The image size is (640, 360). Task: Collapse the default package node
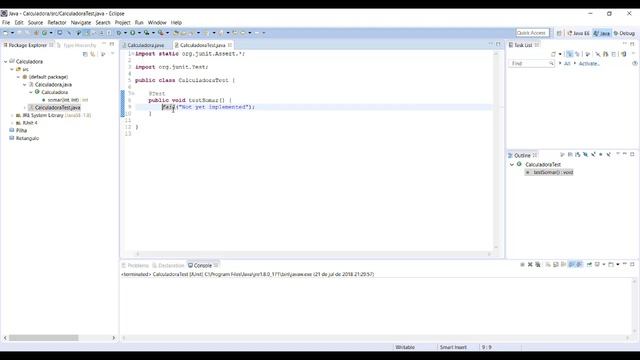coord(18,77)
